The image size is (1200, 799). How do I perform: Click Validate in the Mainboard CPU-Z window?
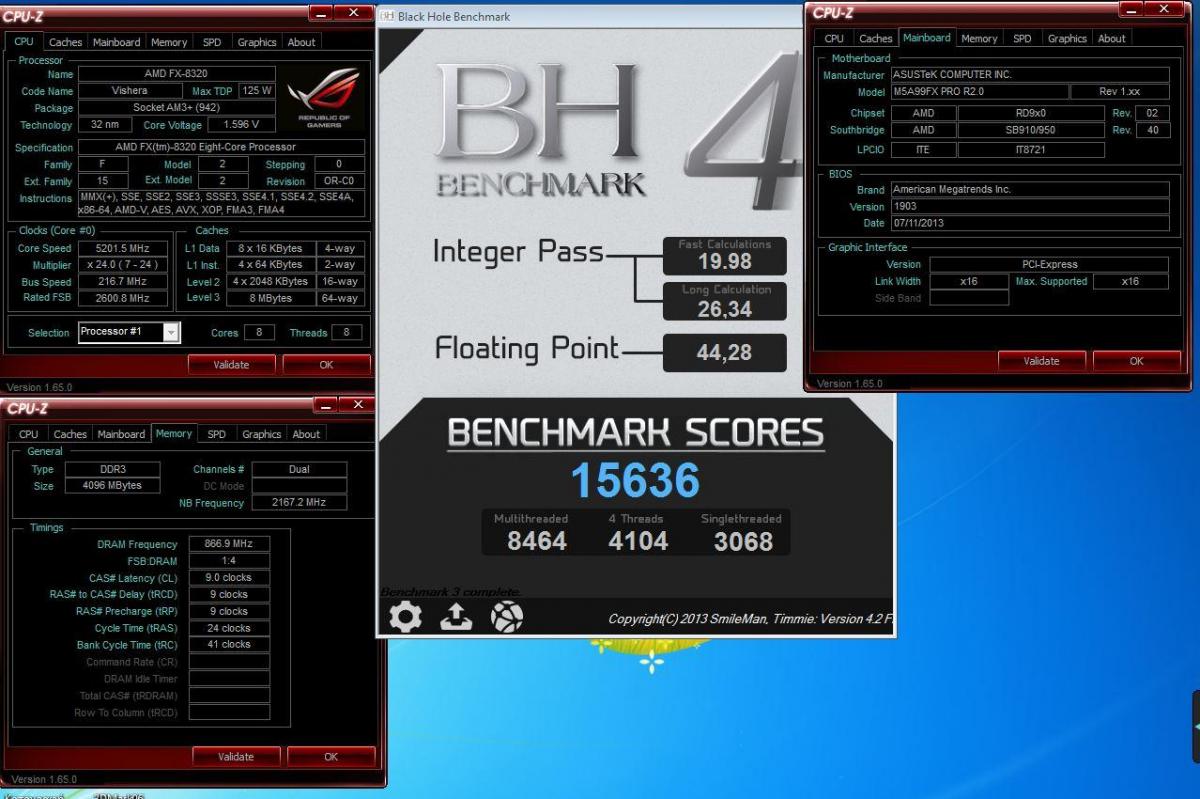(1041, 361)
